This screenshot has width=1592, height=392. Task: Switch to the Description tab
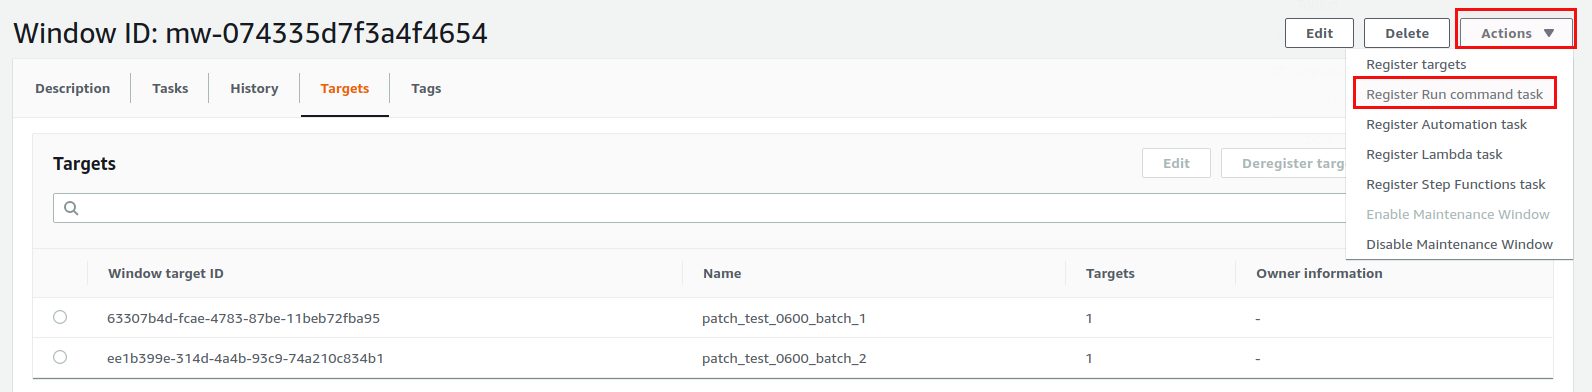(72, 88)
